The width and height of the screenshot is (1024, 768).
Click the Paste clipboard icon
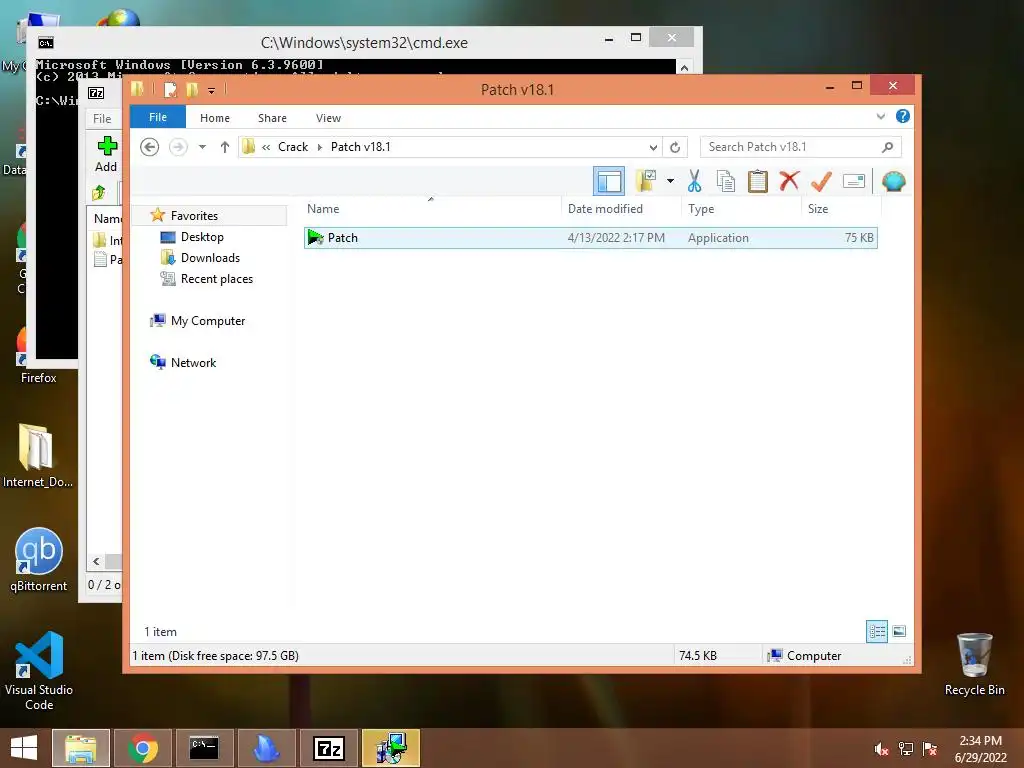pos(758,181)
